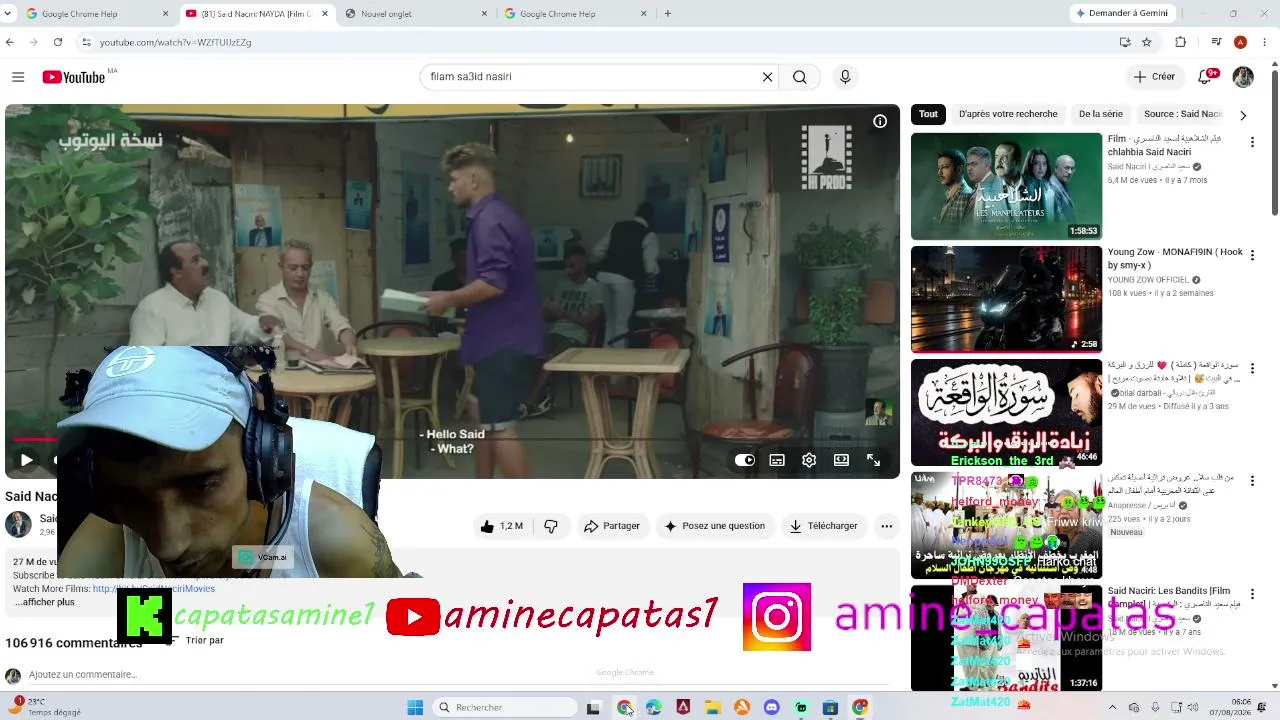The height and width of the screenshot is (720, 1280).
Task: Switch to theater mode
Action: click(841, 460)
